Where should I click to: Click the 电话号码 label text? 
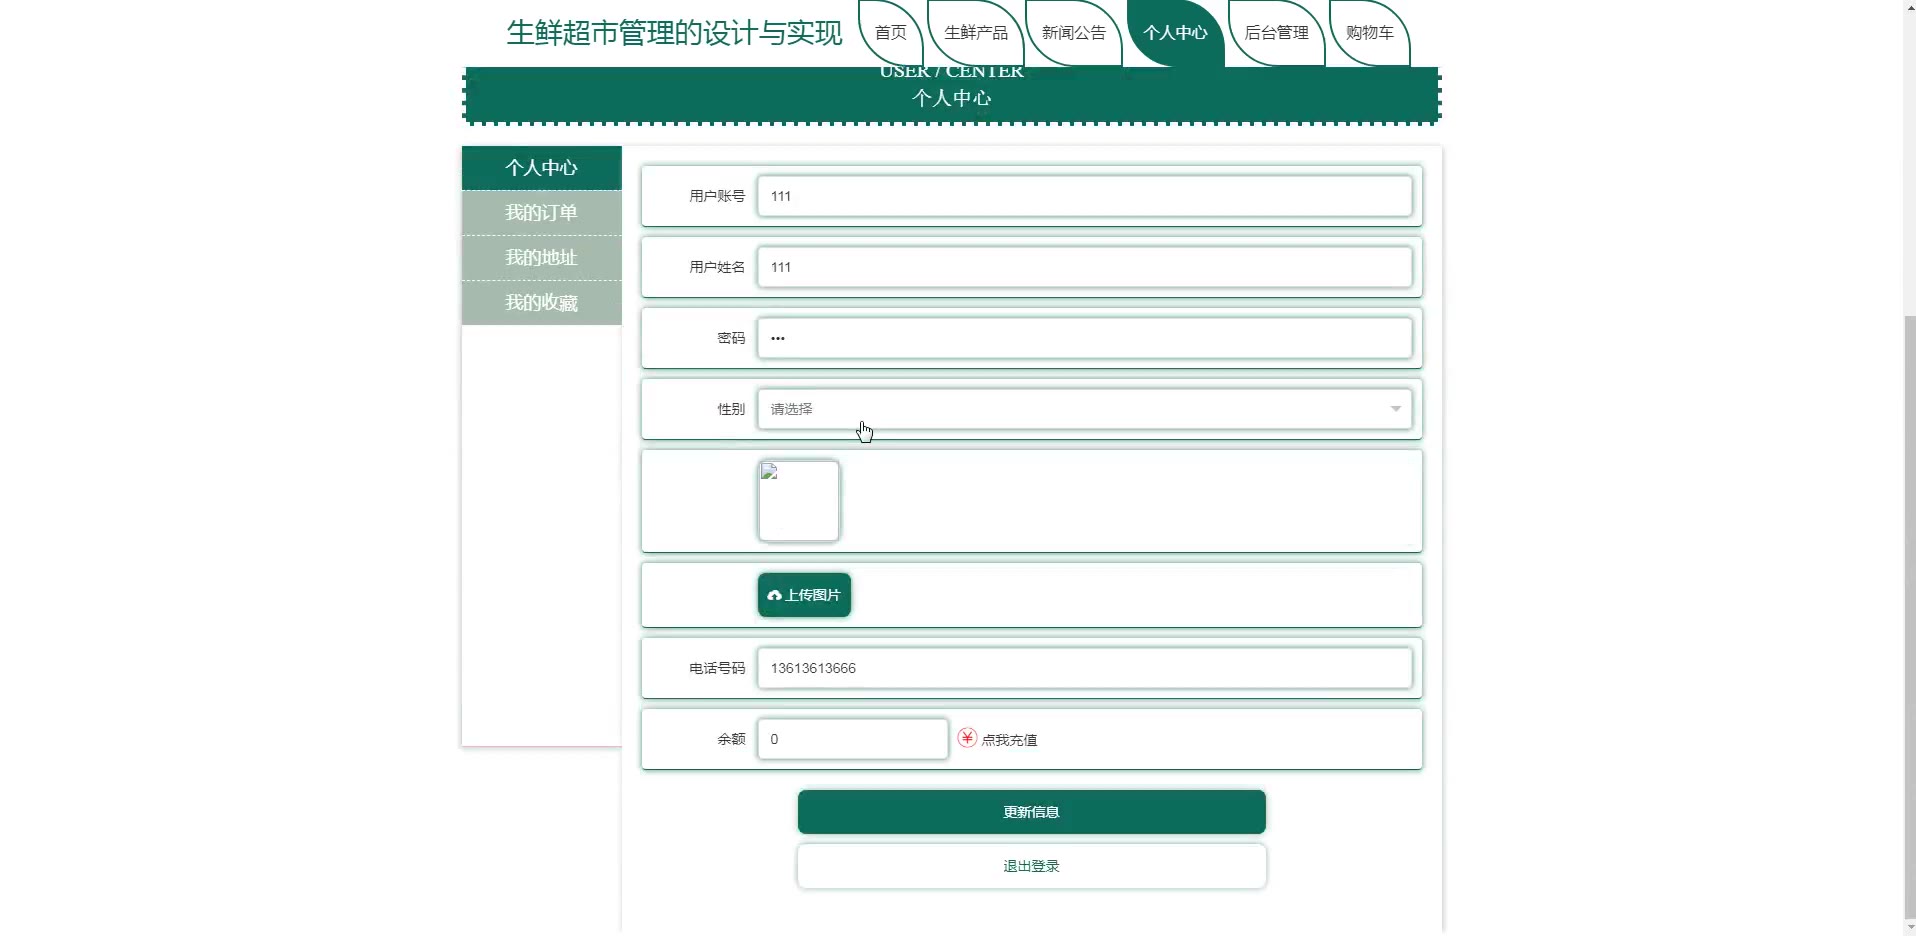(717, 668)
